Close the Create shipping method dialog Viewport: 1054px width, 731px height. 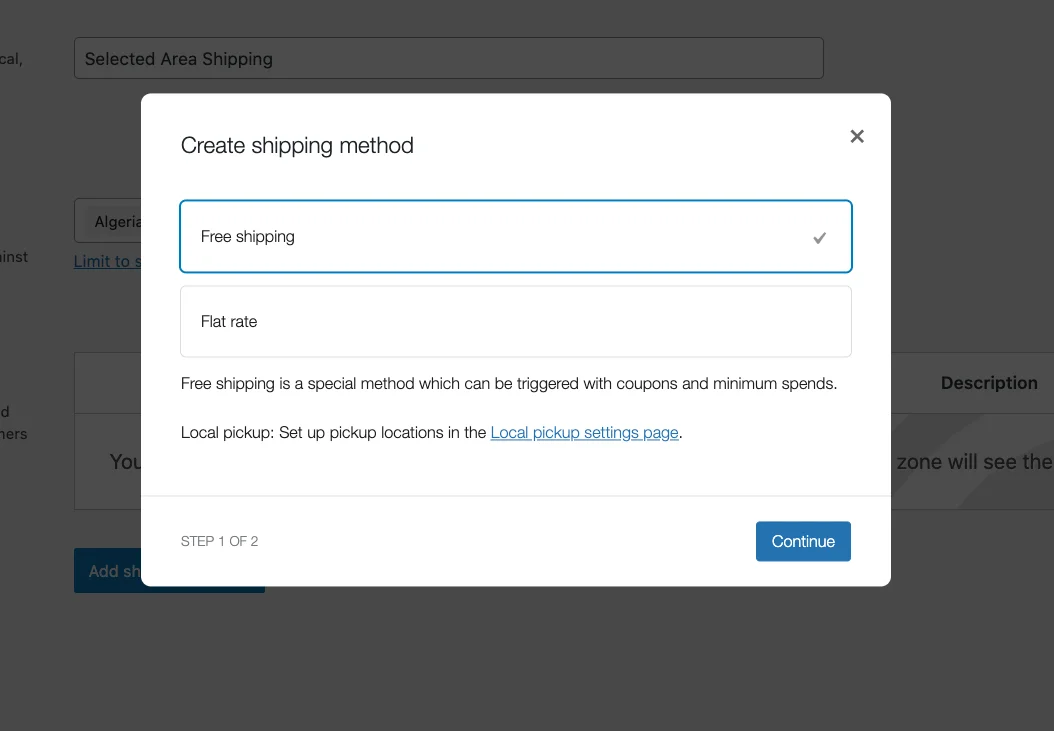(x=857, y=137)
